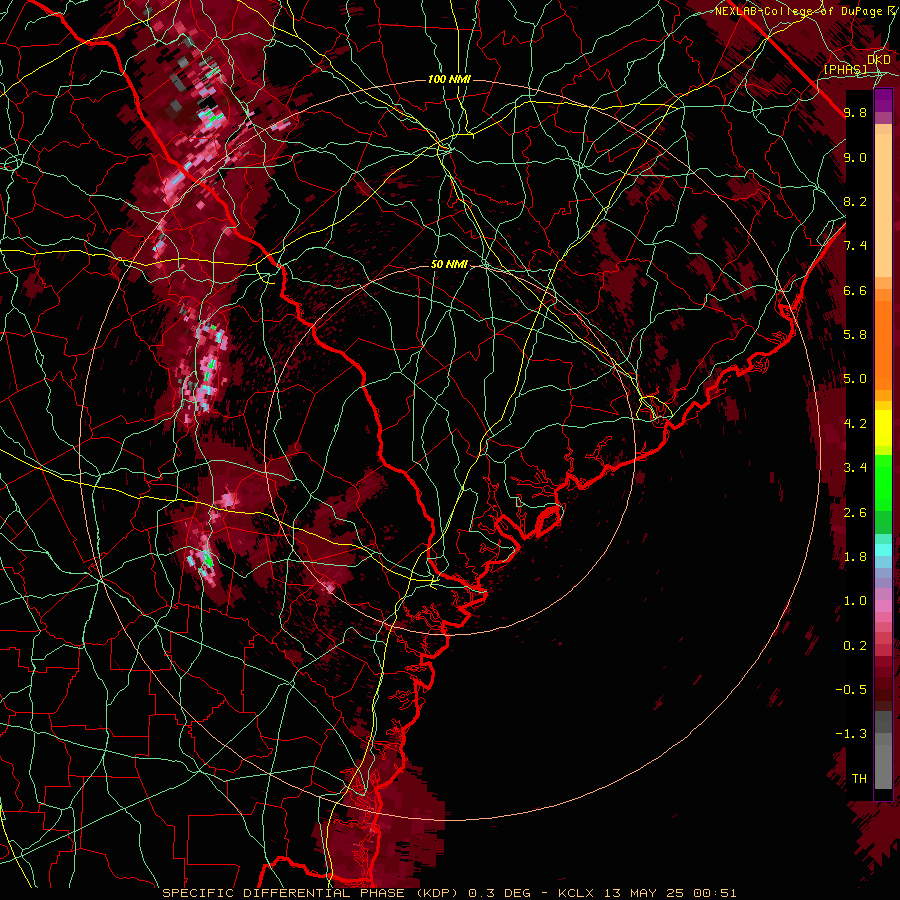Pick the pale peach segment of the color scale
900x900 pixels.
(x=883, y=205)
